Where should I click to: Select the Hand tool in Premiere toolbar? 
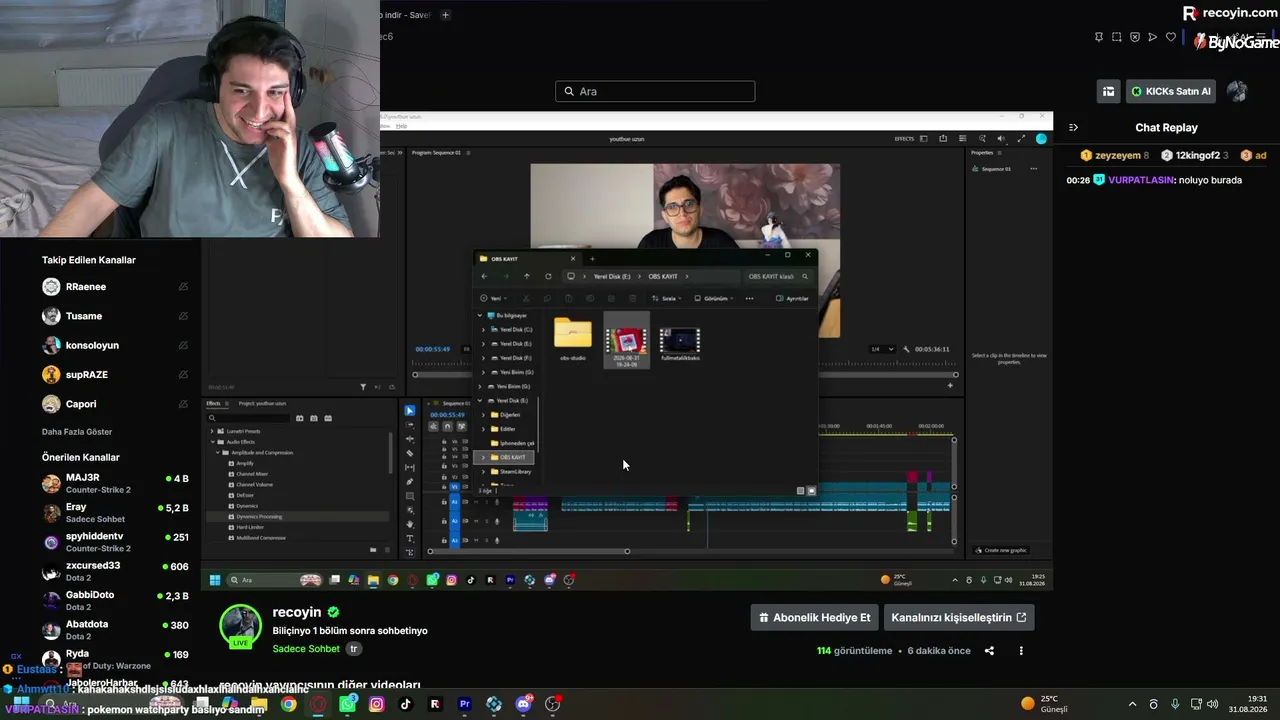409,524
